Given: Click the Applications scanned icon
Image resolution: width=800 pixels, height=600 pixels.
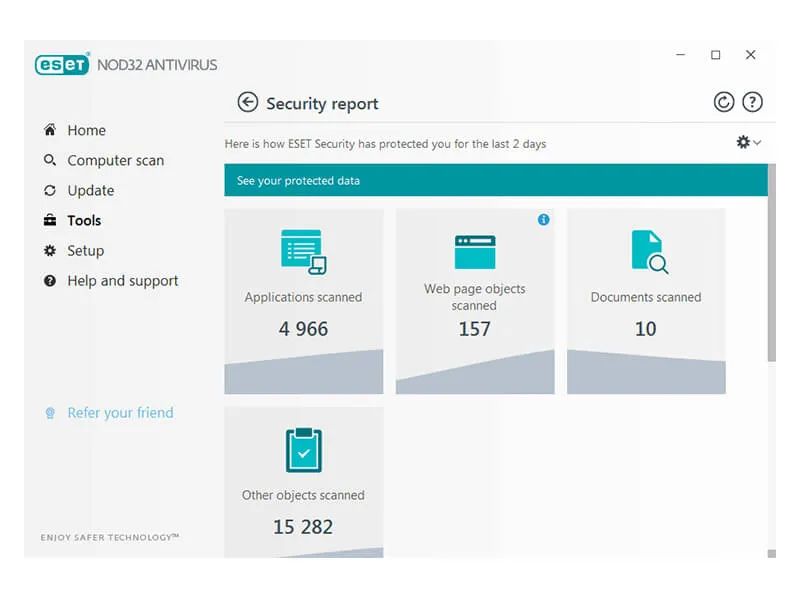Looking at the screenshot, I should [x=304, y=252].
